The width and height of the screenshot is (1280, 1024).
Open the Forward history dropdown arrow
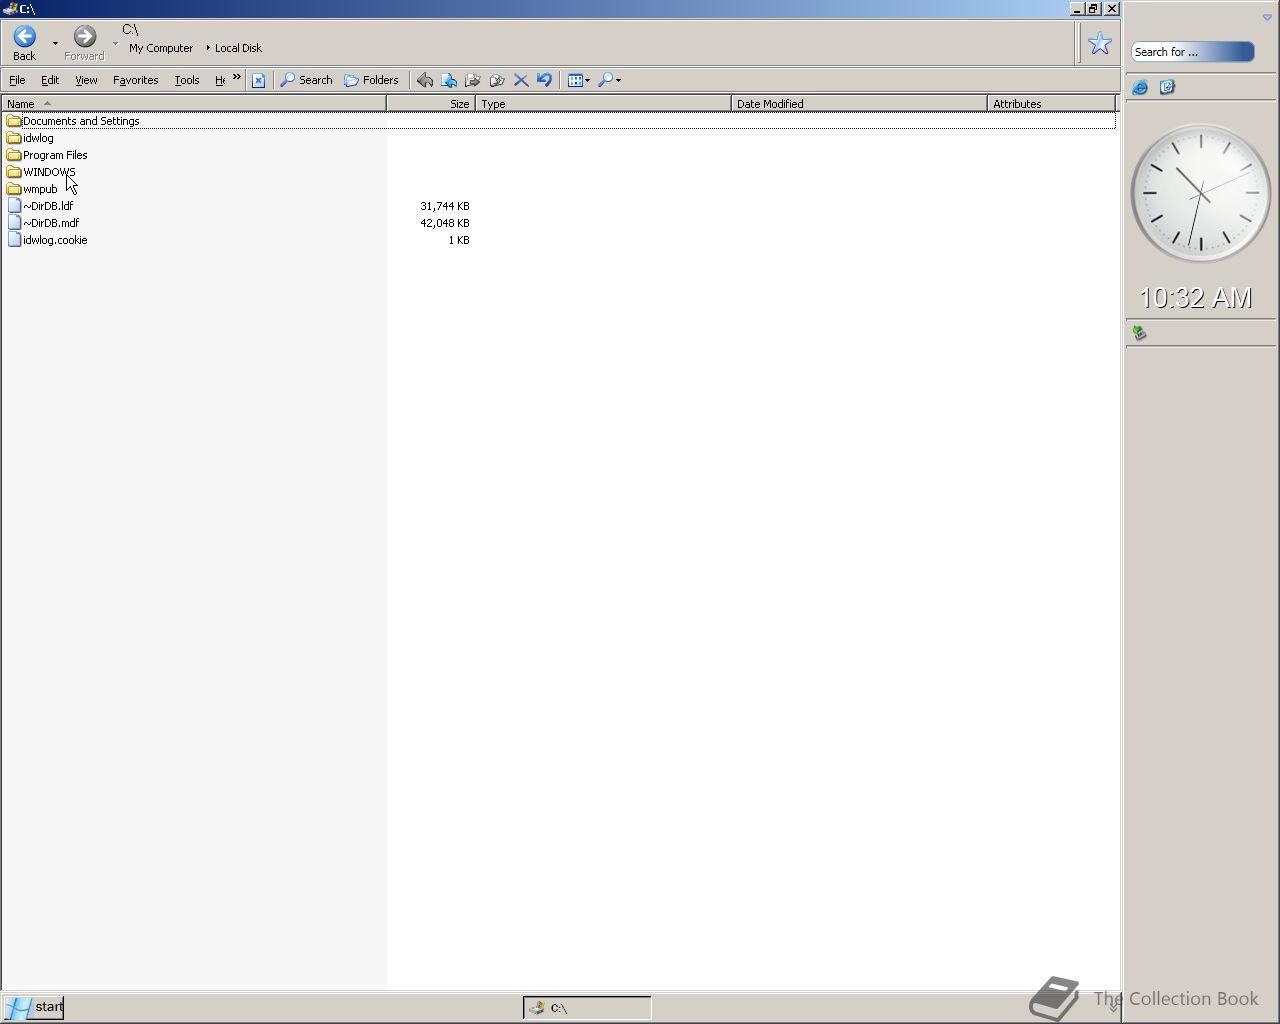pos(115,43)
